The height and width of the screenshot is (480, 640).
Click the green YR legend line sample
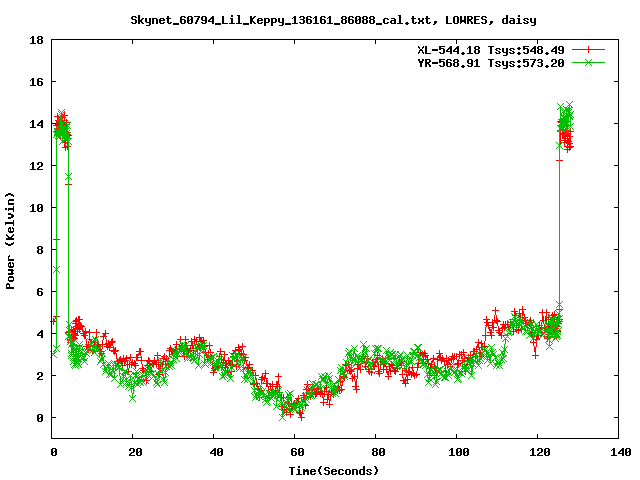pyautogui.click(x=588, y=62)
